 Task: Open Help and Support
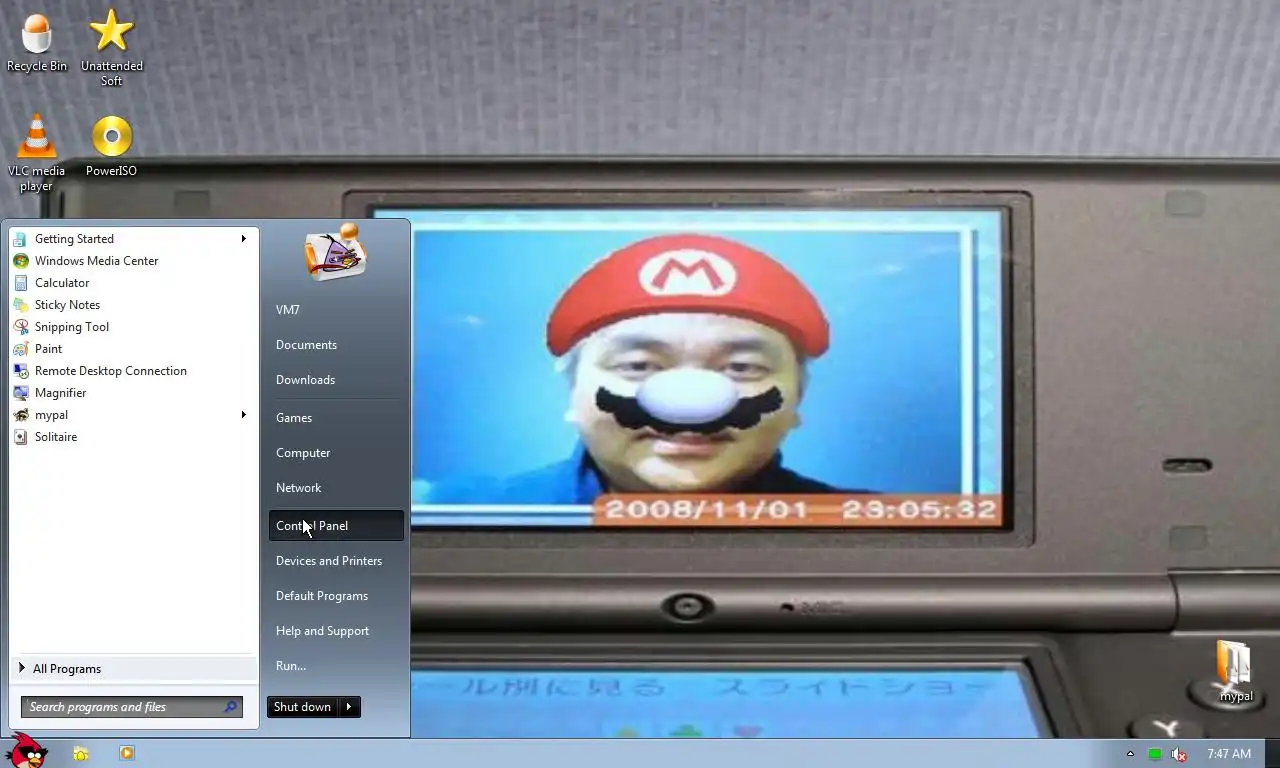335,631
